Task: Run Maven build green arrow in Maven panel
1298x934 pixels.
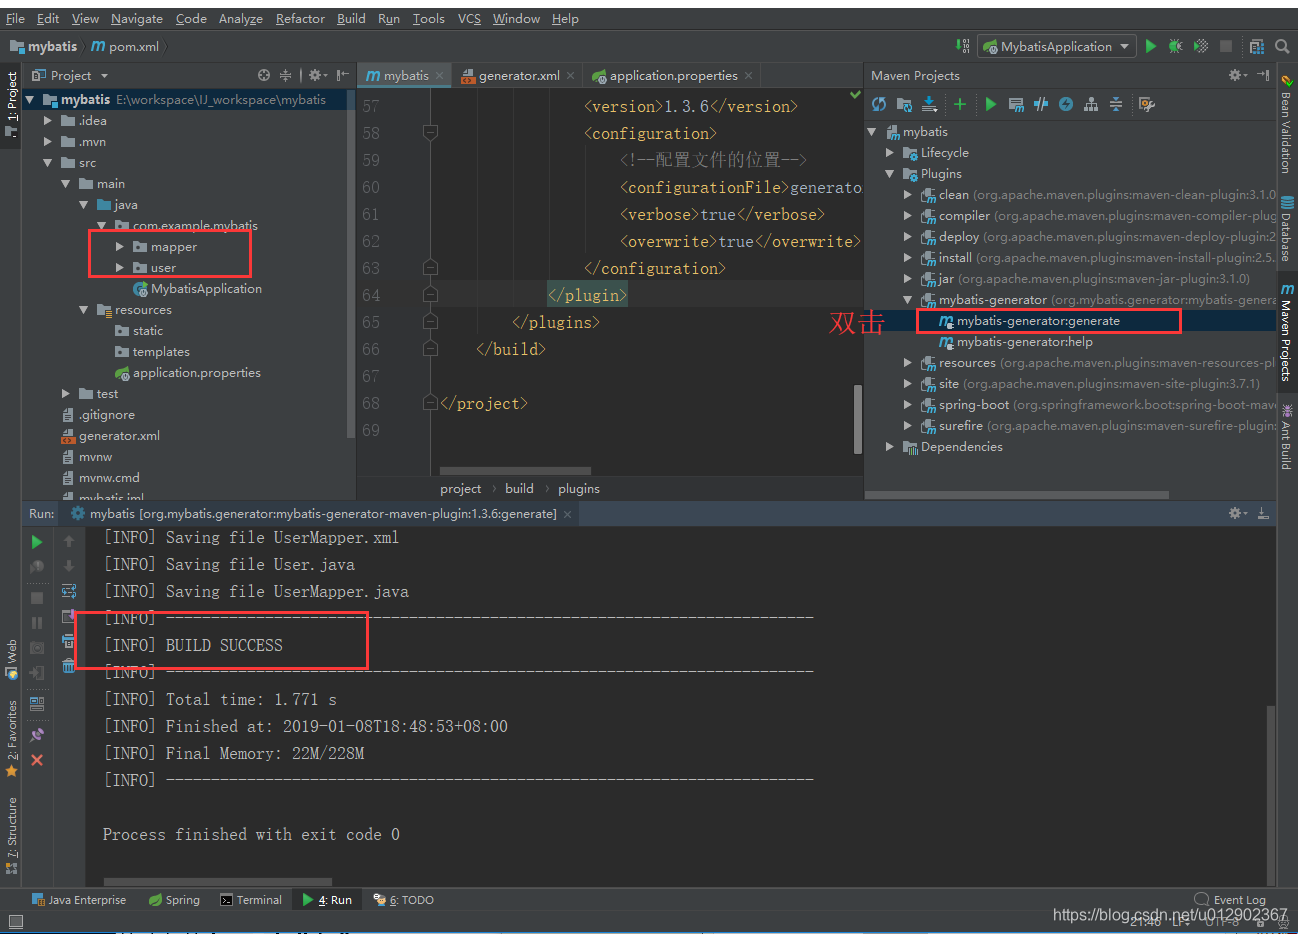Action: [x=991, y=104]
